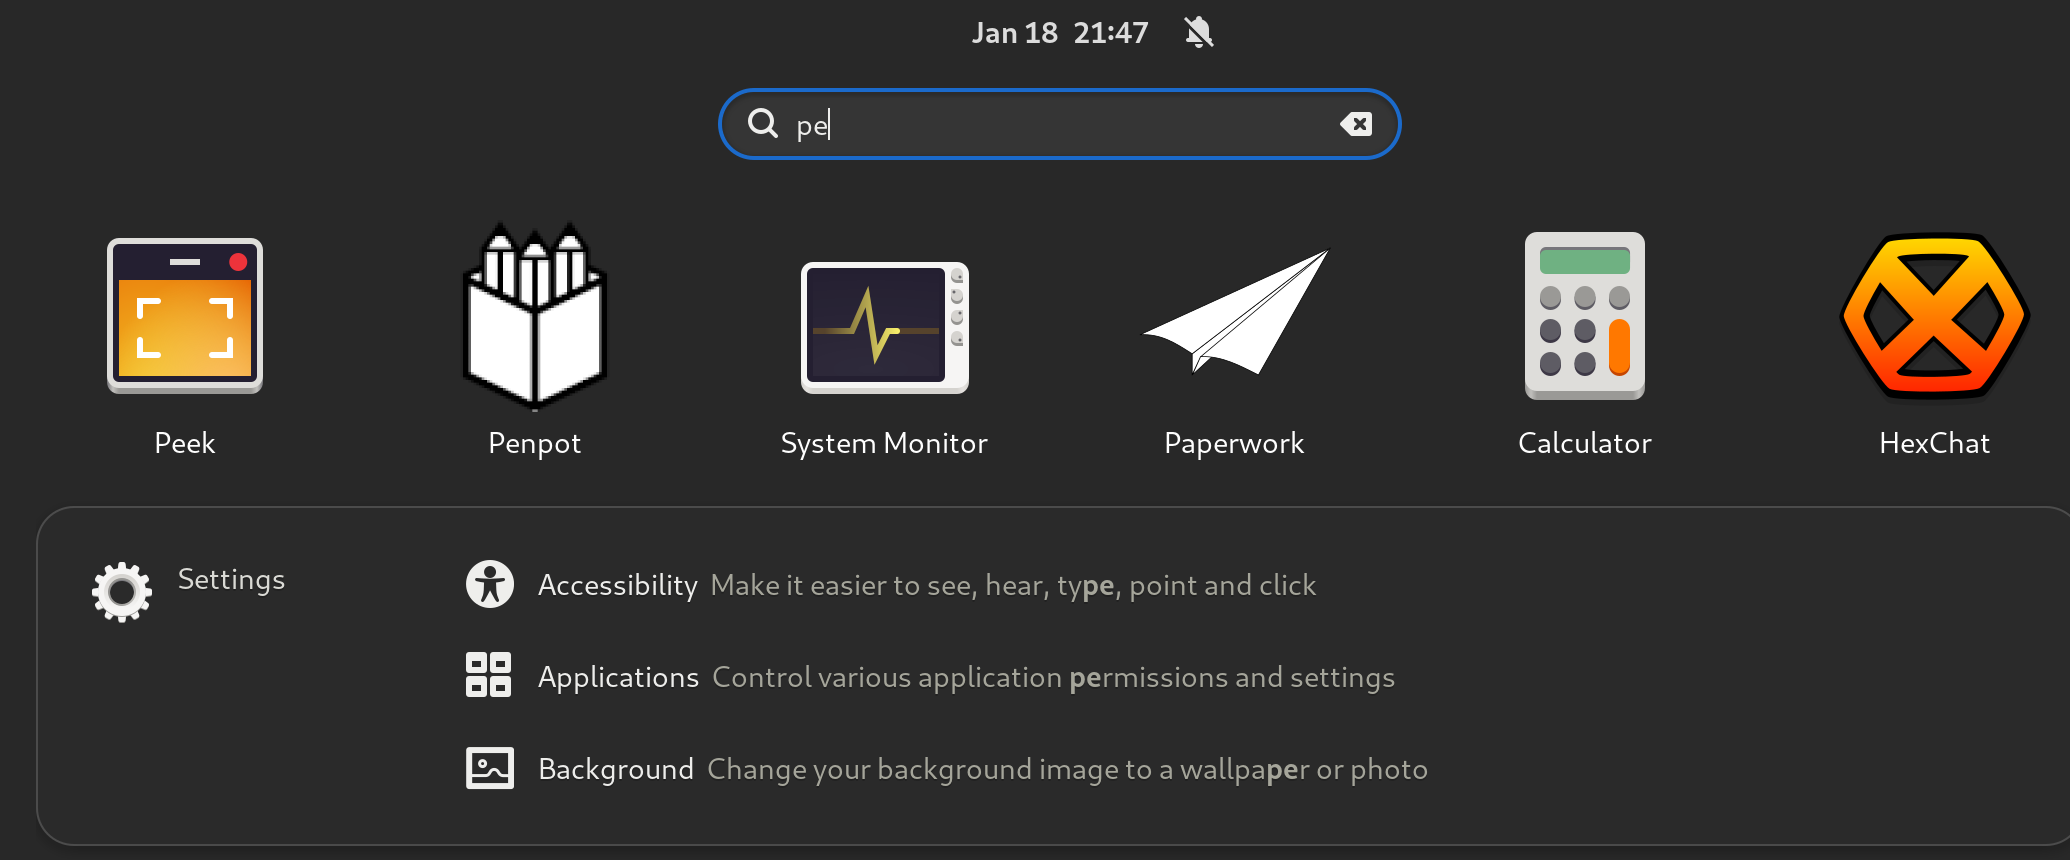Click the muted notifications bell icon
The image size is (2070, 860).
click(1199, 33)
